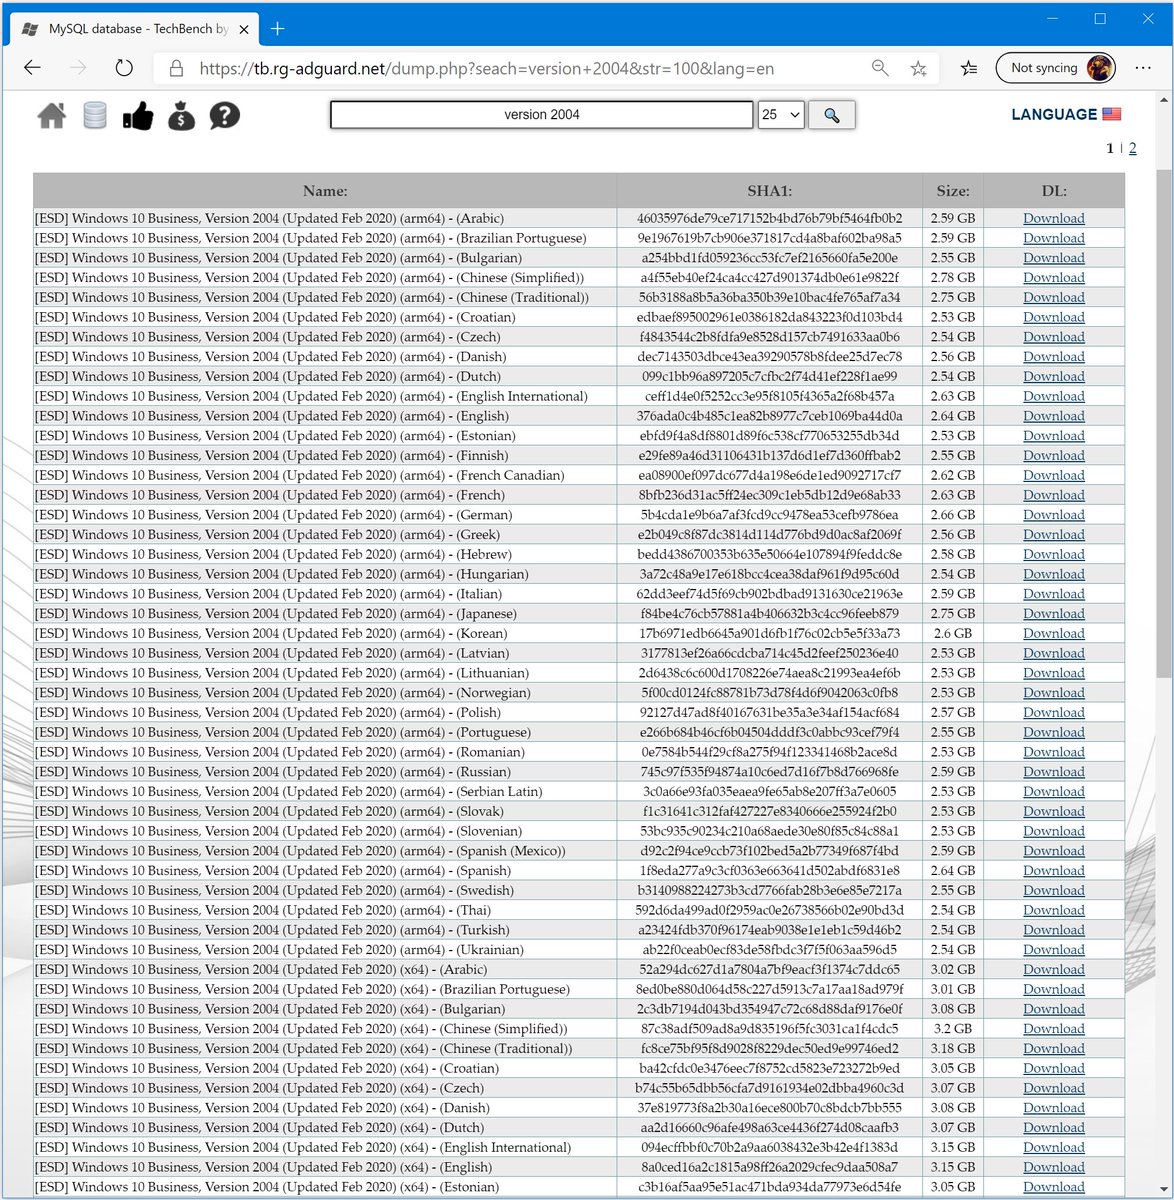Open the results-per-page dropdown showing 25
1174x1200 pixels.
click(x=781, y=115)
